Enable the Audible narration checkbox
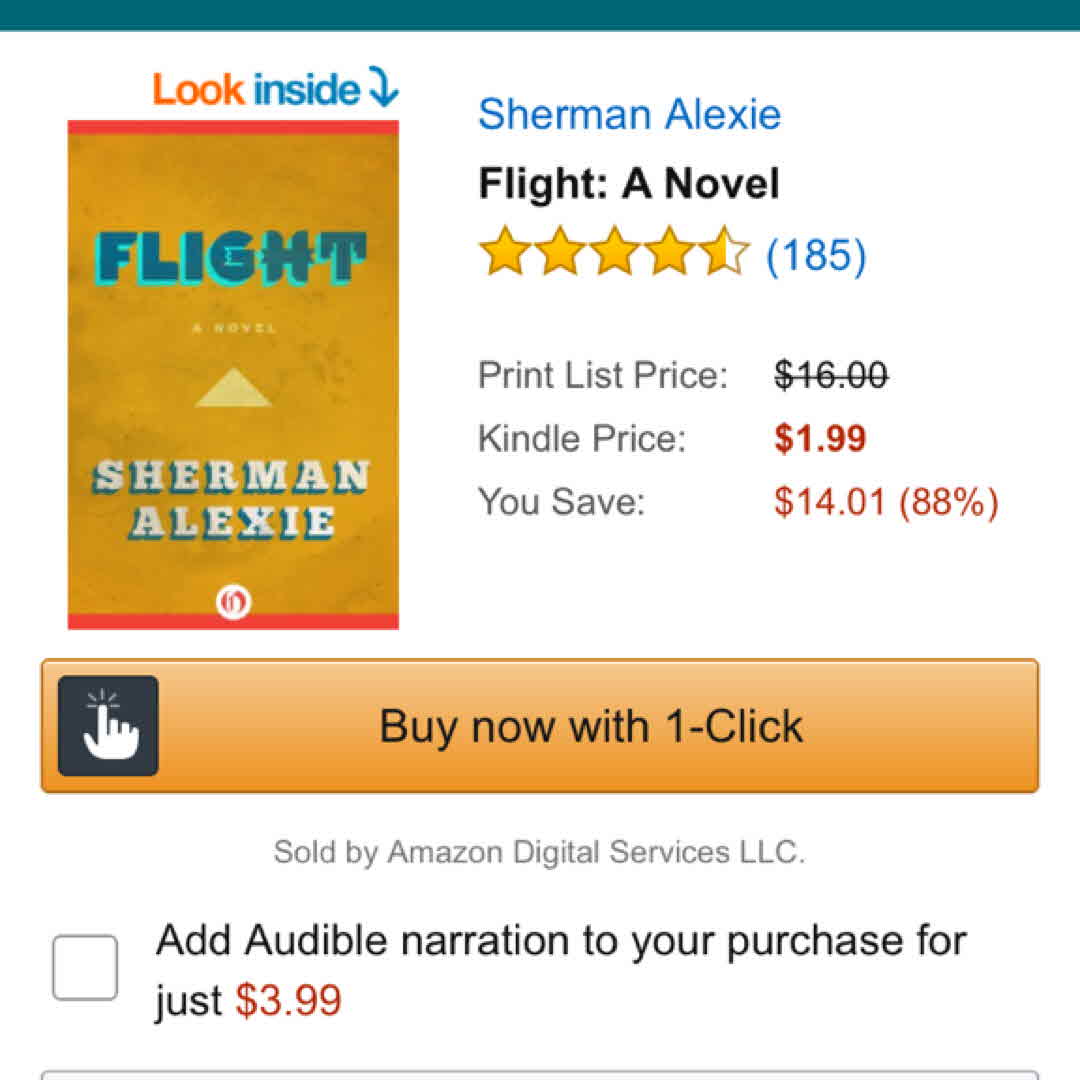 tap(85, 967)
